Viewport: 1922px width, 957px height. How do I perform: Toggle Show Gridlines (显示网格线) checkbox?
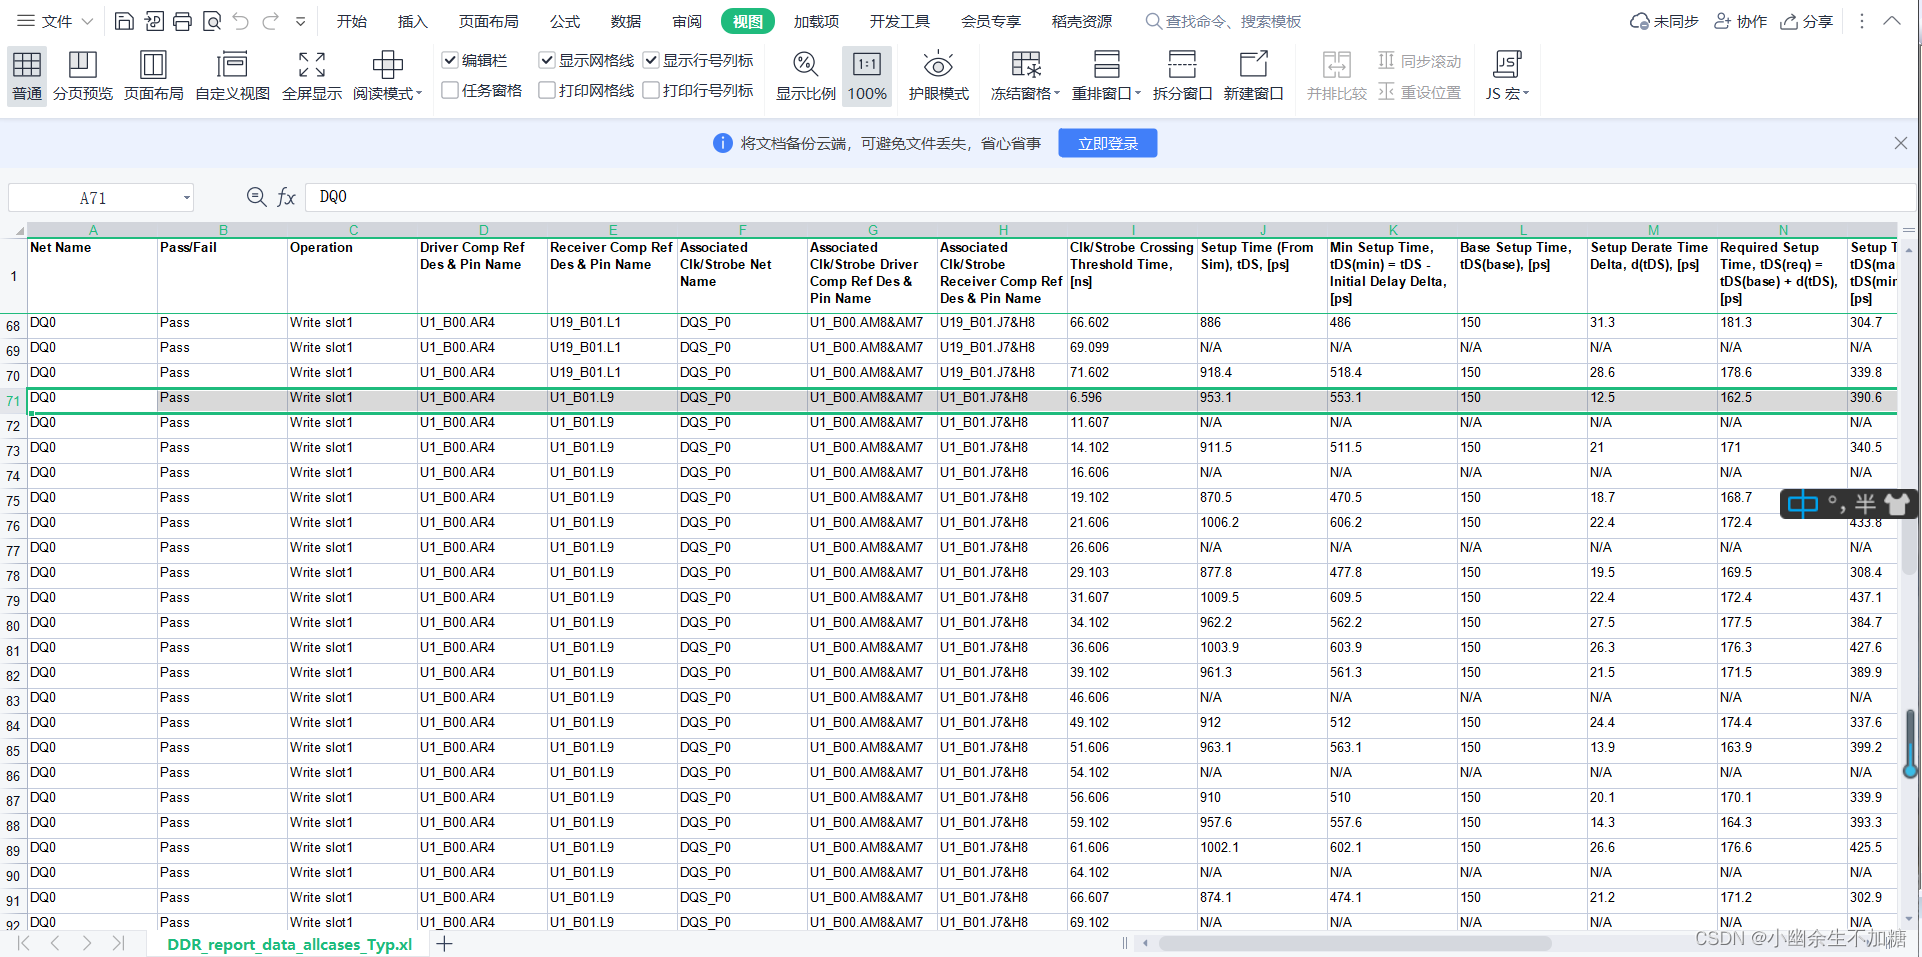[547, 61]
